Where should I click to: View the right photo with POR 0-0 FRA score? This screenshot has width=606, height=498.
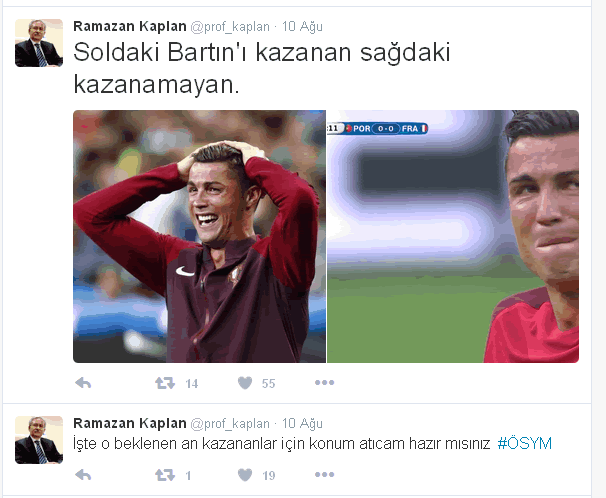pyautogui.click(x=453, y=236)
